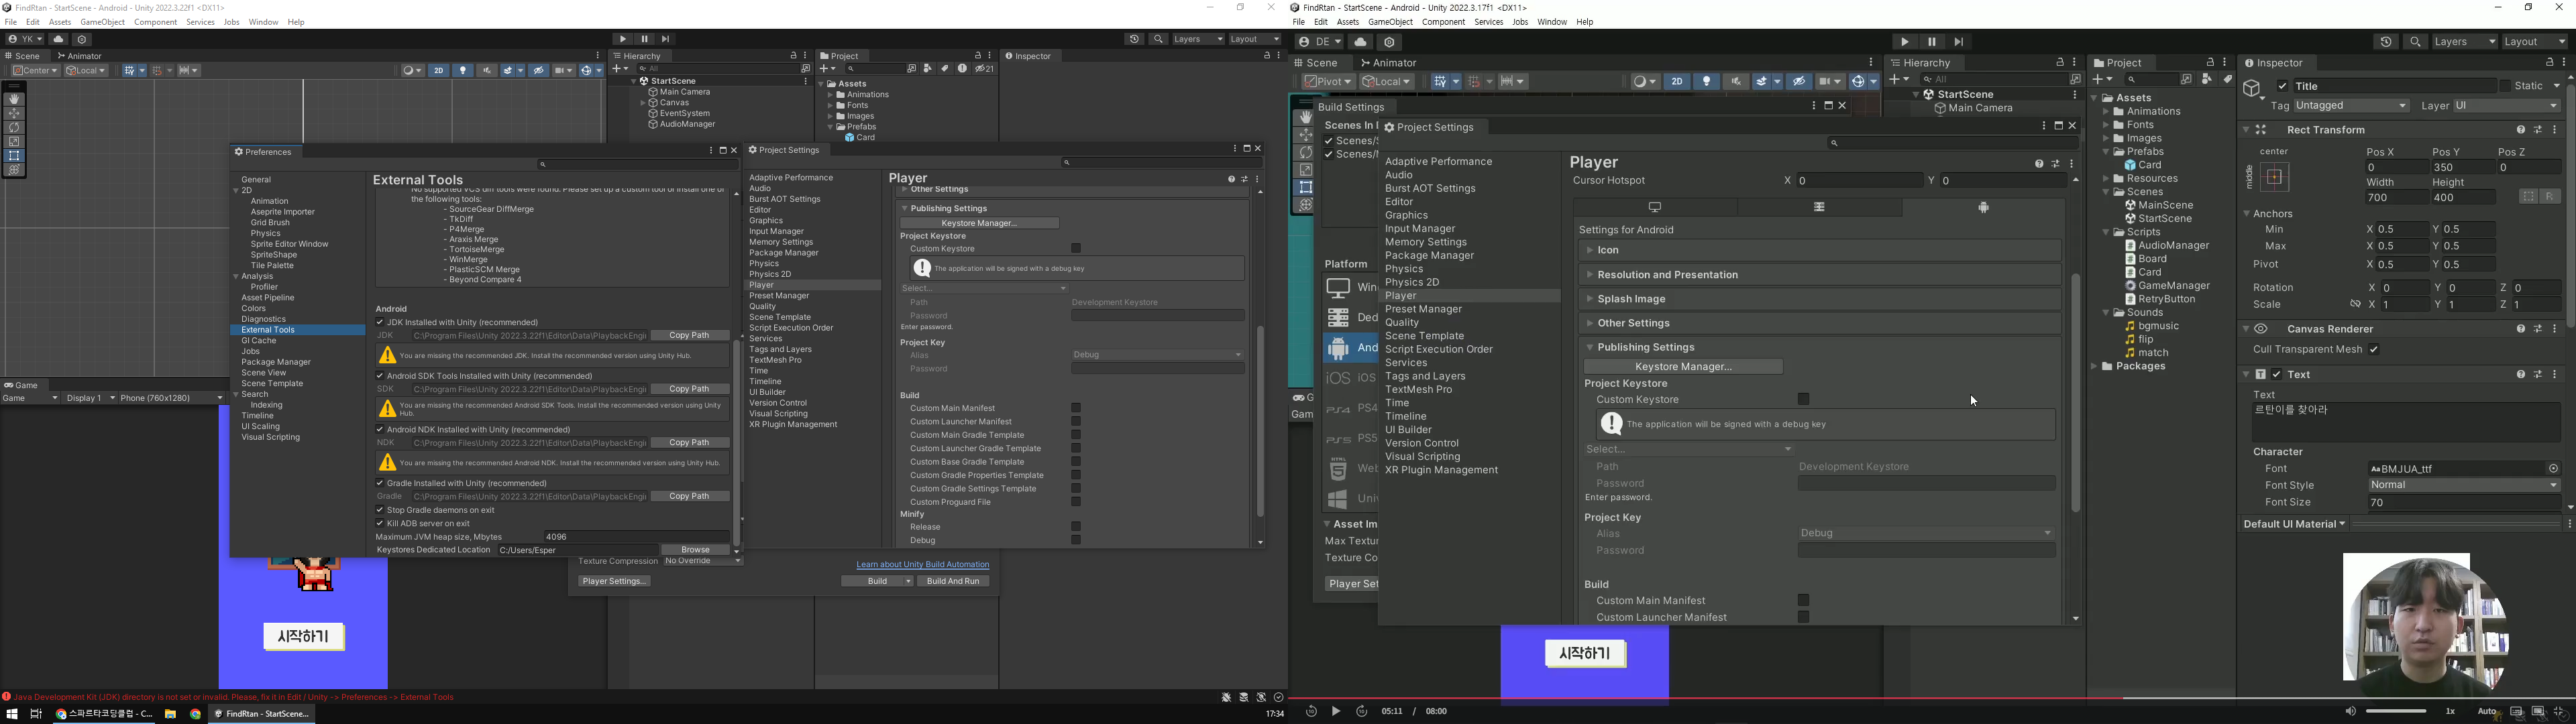
Task: Toggle Kill ADB server on exit
Action: [381, 523]
